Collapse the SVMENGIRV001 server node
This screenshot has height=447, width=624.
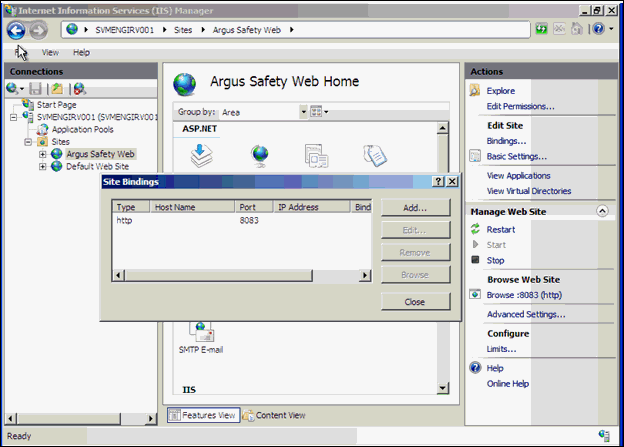coord(14,117)
